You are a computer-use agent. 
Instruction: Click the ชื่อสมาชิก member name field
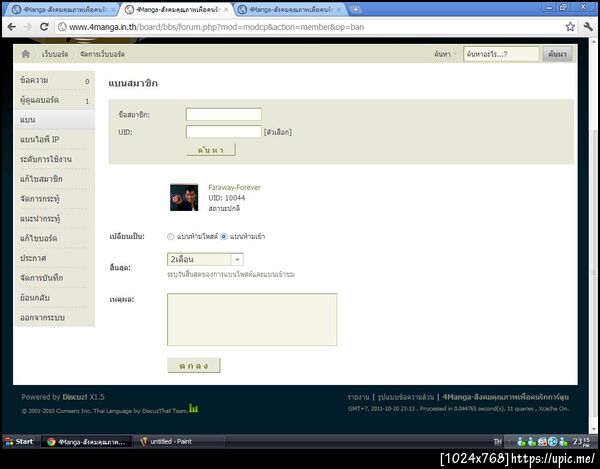click(x=223, y=114)
